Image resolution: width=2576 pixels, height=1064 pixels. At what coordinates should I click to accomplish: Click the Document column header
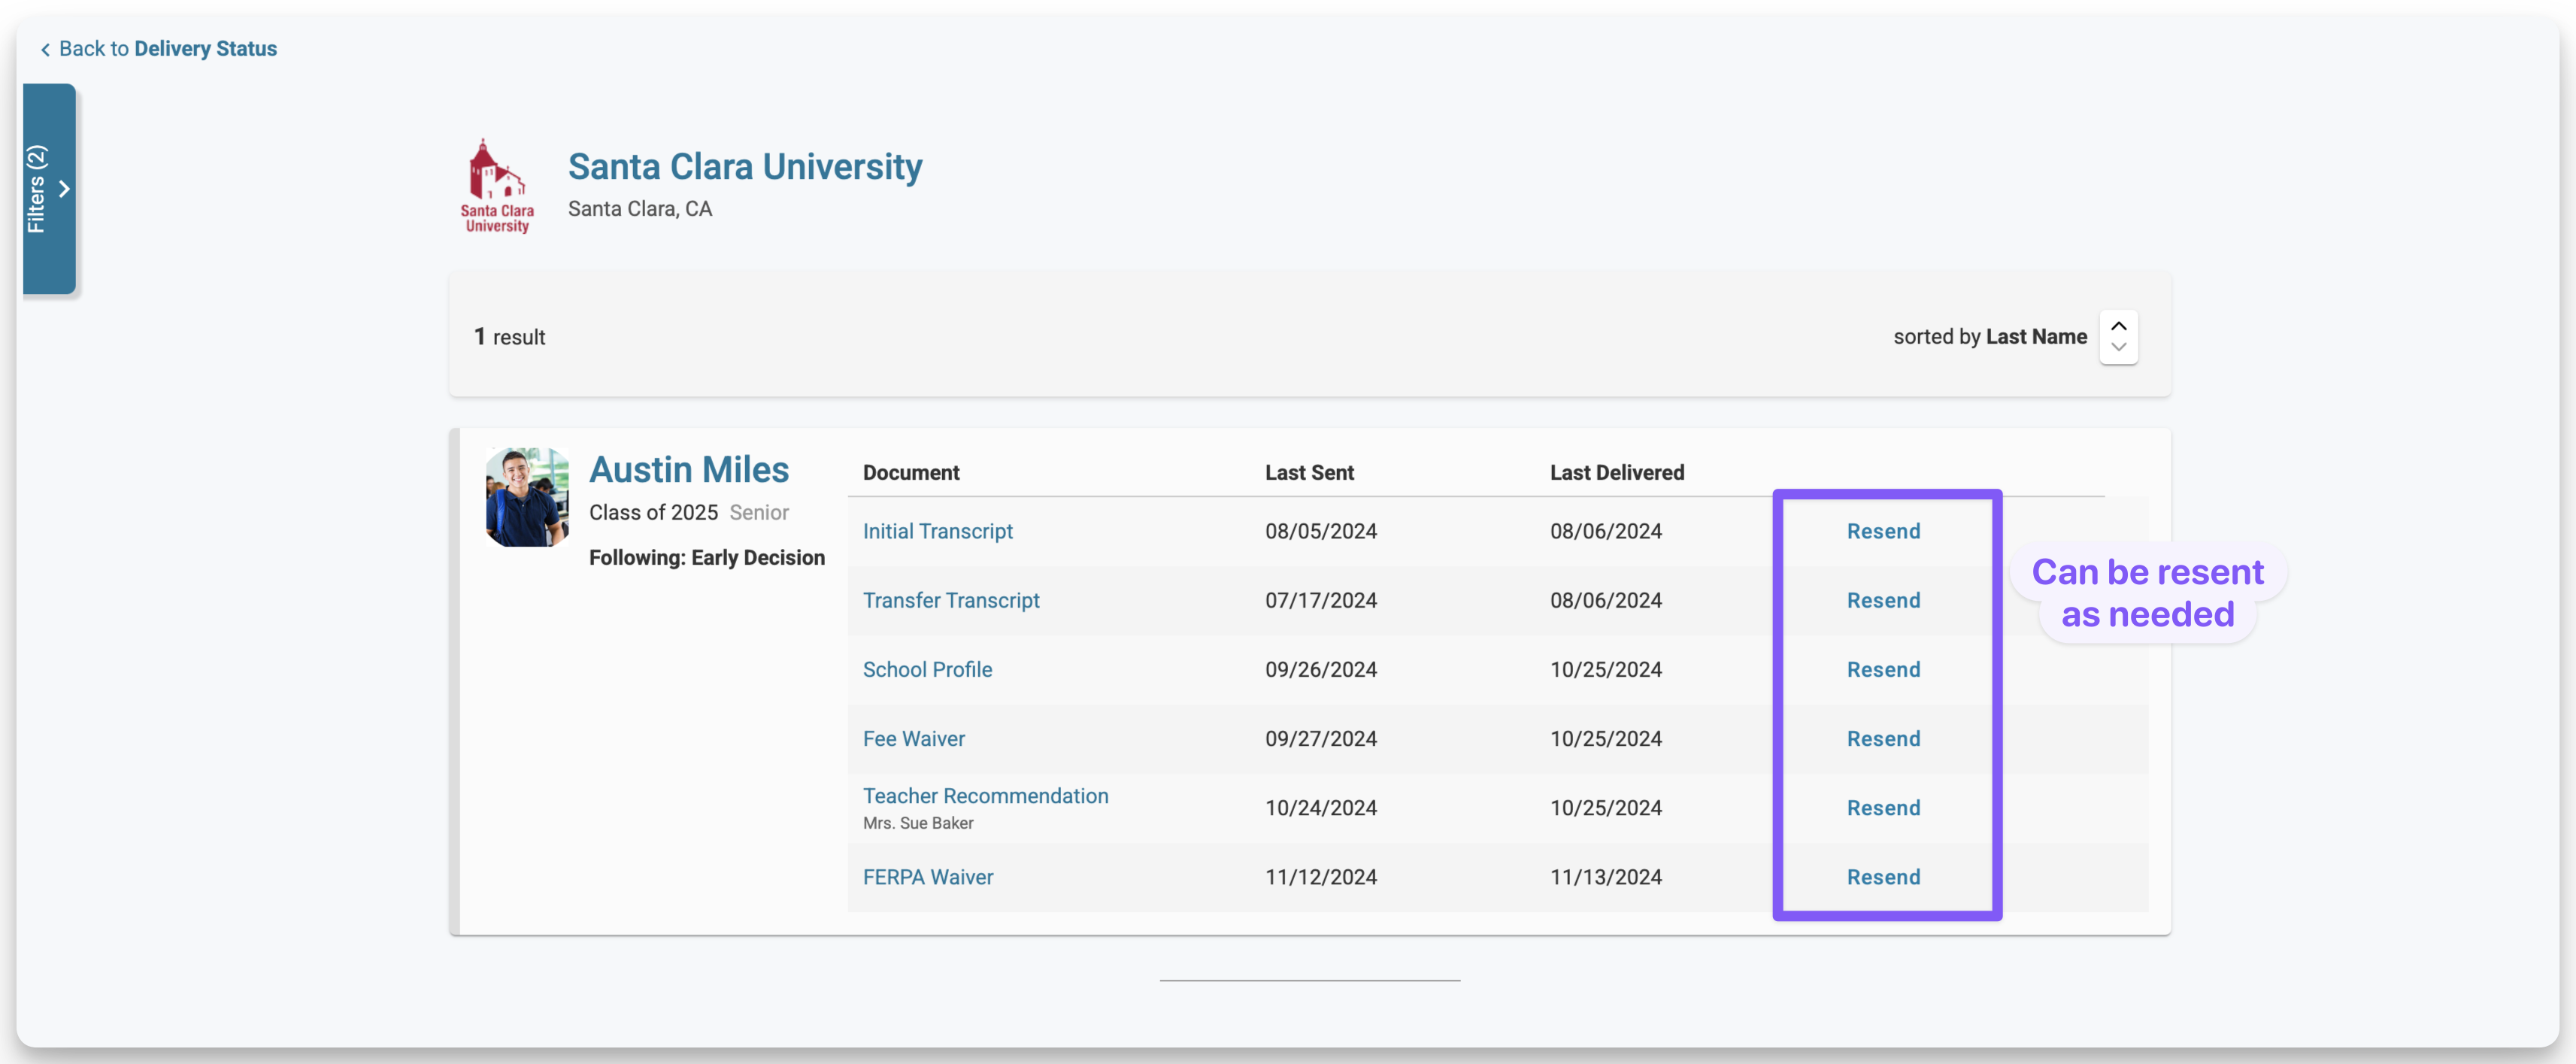[911, 472]
